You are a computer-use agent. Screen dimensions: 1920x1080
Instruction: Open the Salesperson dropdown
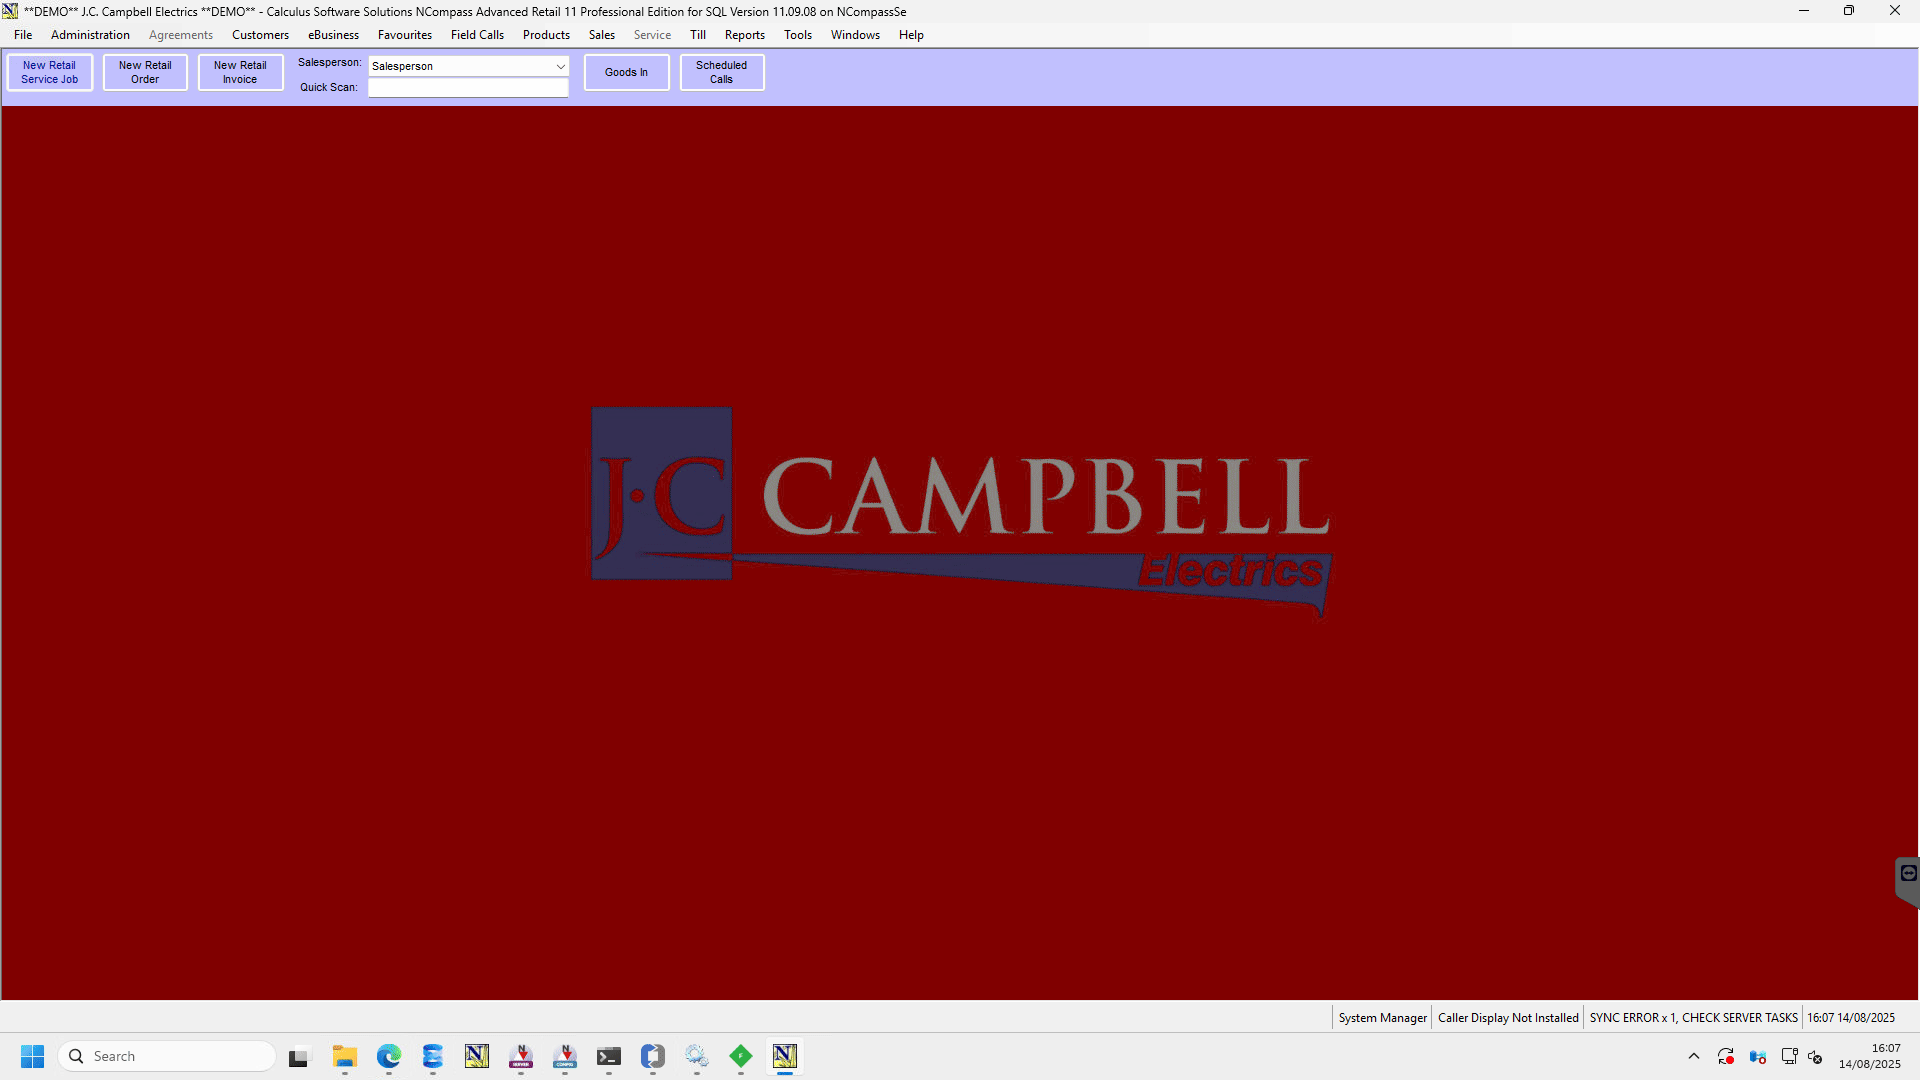[559, 66]
